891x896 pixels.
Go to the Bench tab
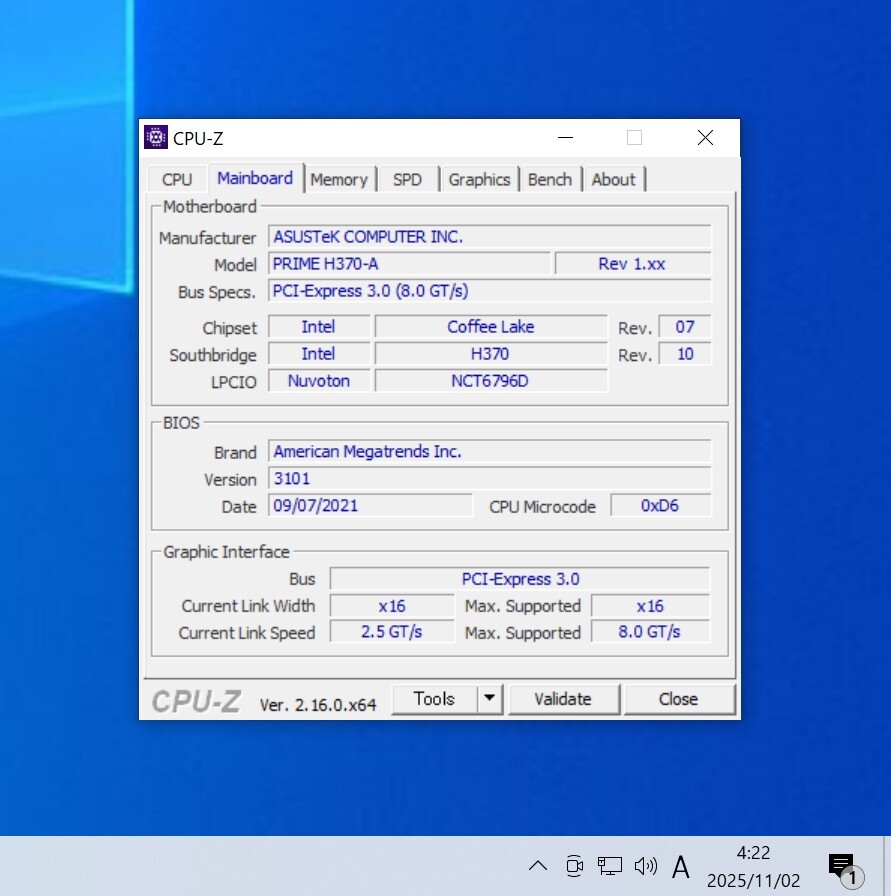pos(550,179)
